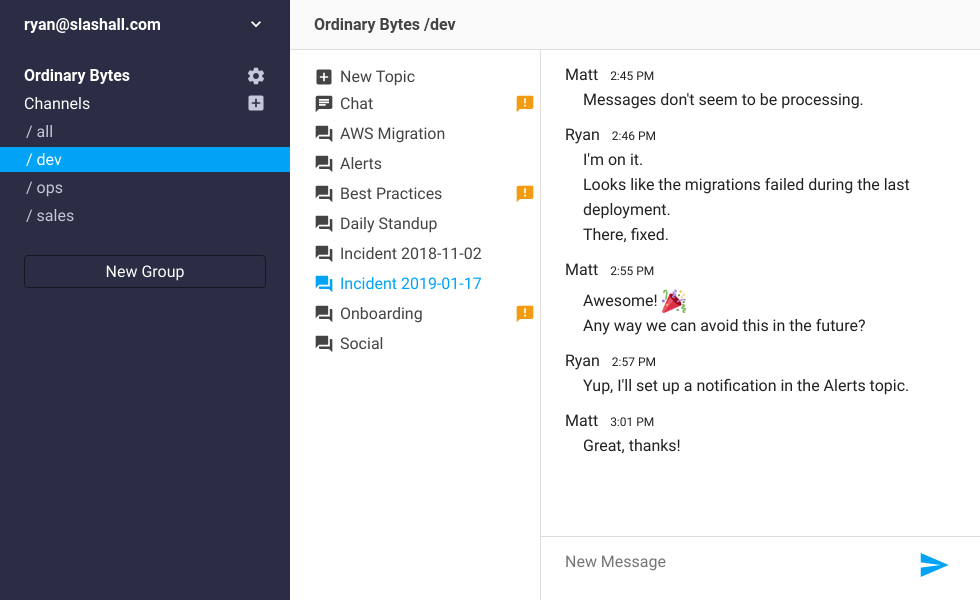
Task: Open the Social topic
Action: point(361,344)
